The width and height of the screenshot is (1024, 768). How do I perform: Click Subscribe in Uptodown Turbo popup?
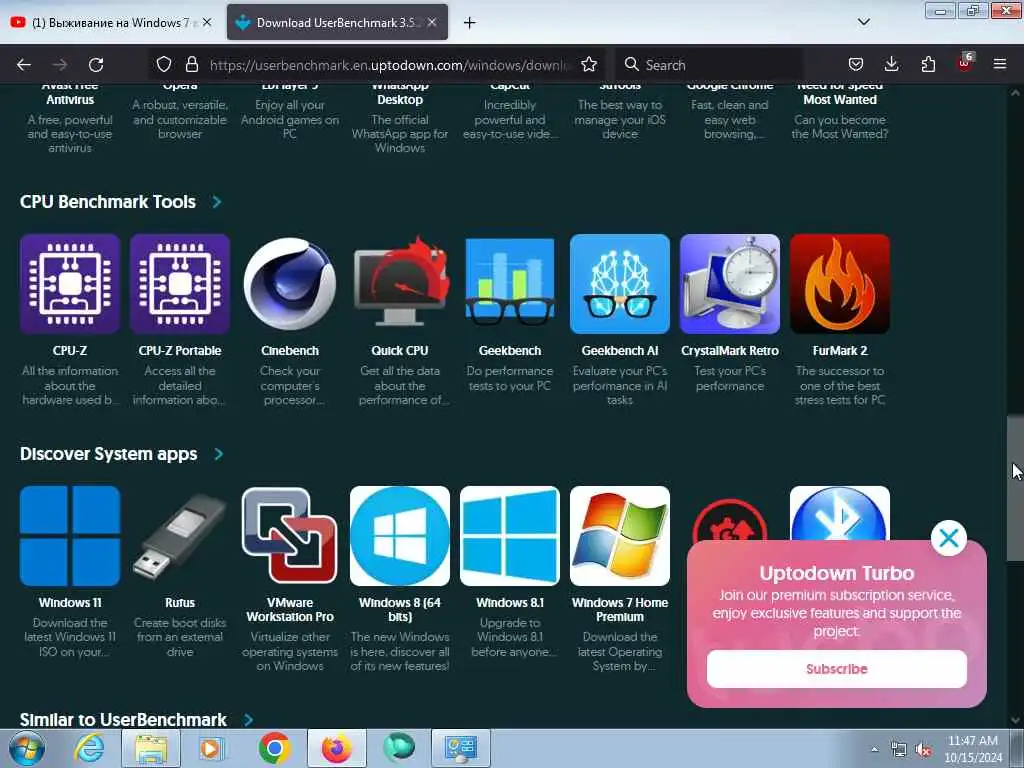pos(837,669)
